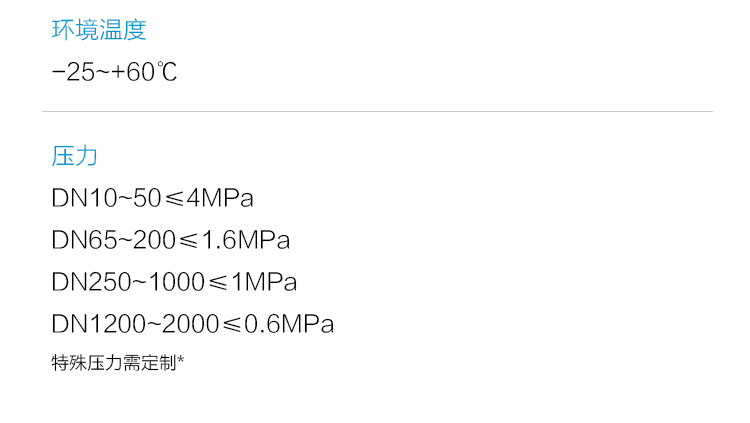Viewport: 750px width, 423px height.
Task: Click the DN250 text
Action: pyautogui.click(x=91, y=282)
